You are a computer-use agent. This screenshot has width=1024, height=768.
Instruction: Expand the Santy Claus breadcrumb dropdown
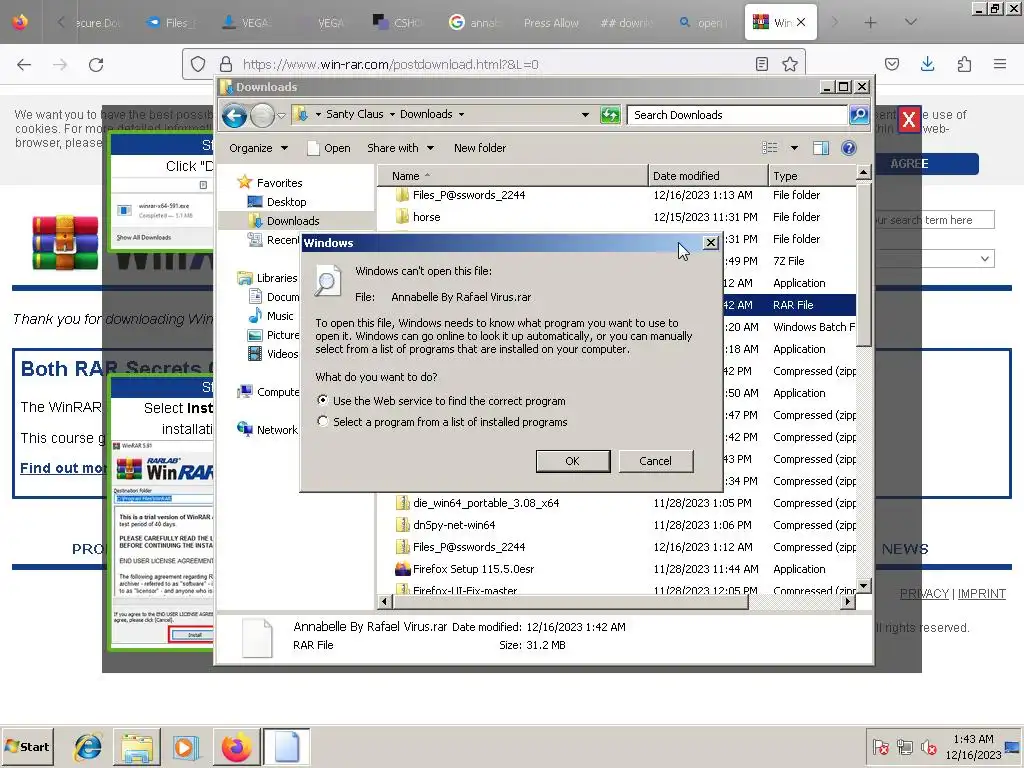point(392,114)
